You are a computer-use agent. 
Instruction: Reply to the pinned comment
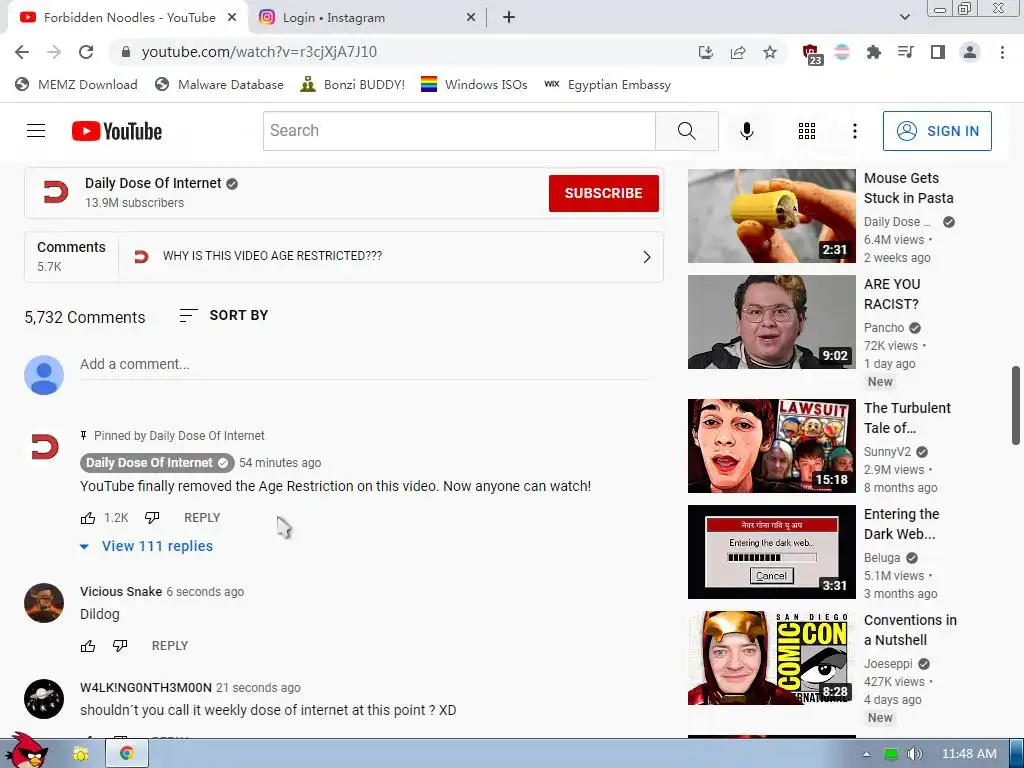tap(202, 518)
